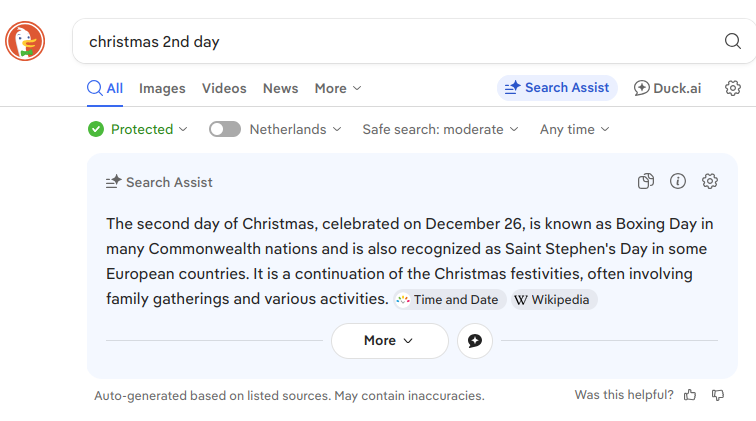Open the Wikipedia source link

click(x=552, y=299)
